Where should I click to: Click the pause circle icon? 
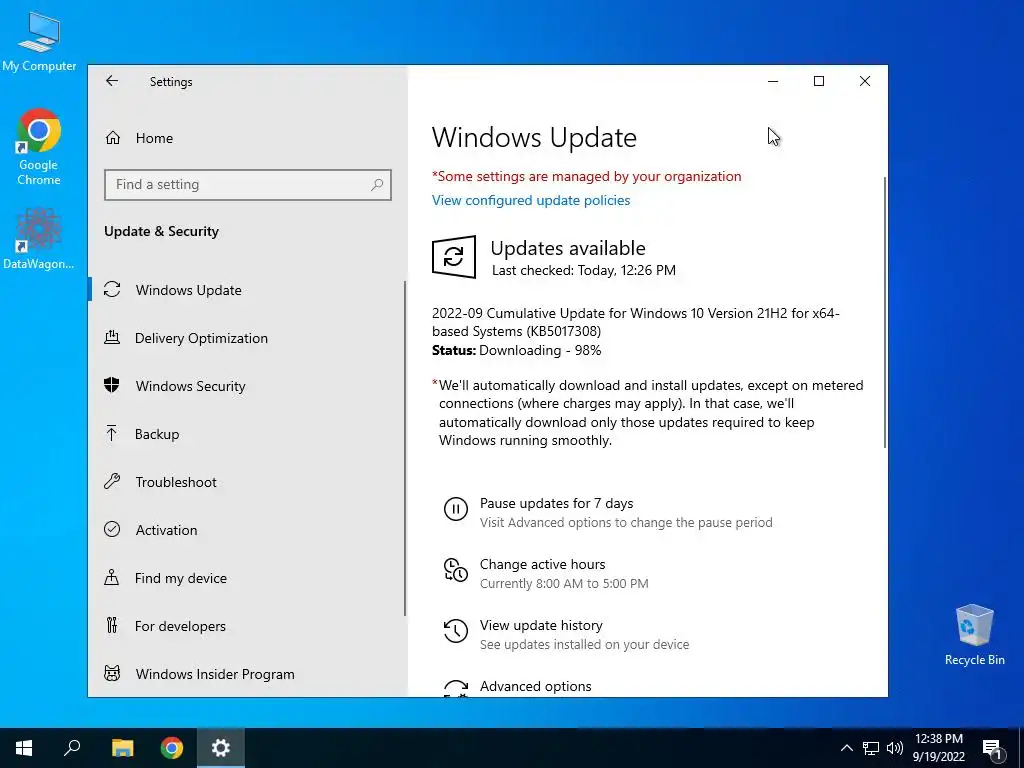coord(456,509)
